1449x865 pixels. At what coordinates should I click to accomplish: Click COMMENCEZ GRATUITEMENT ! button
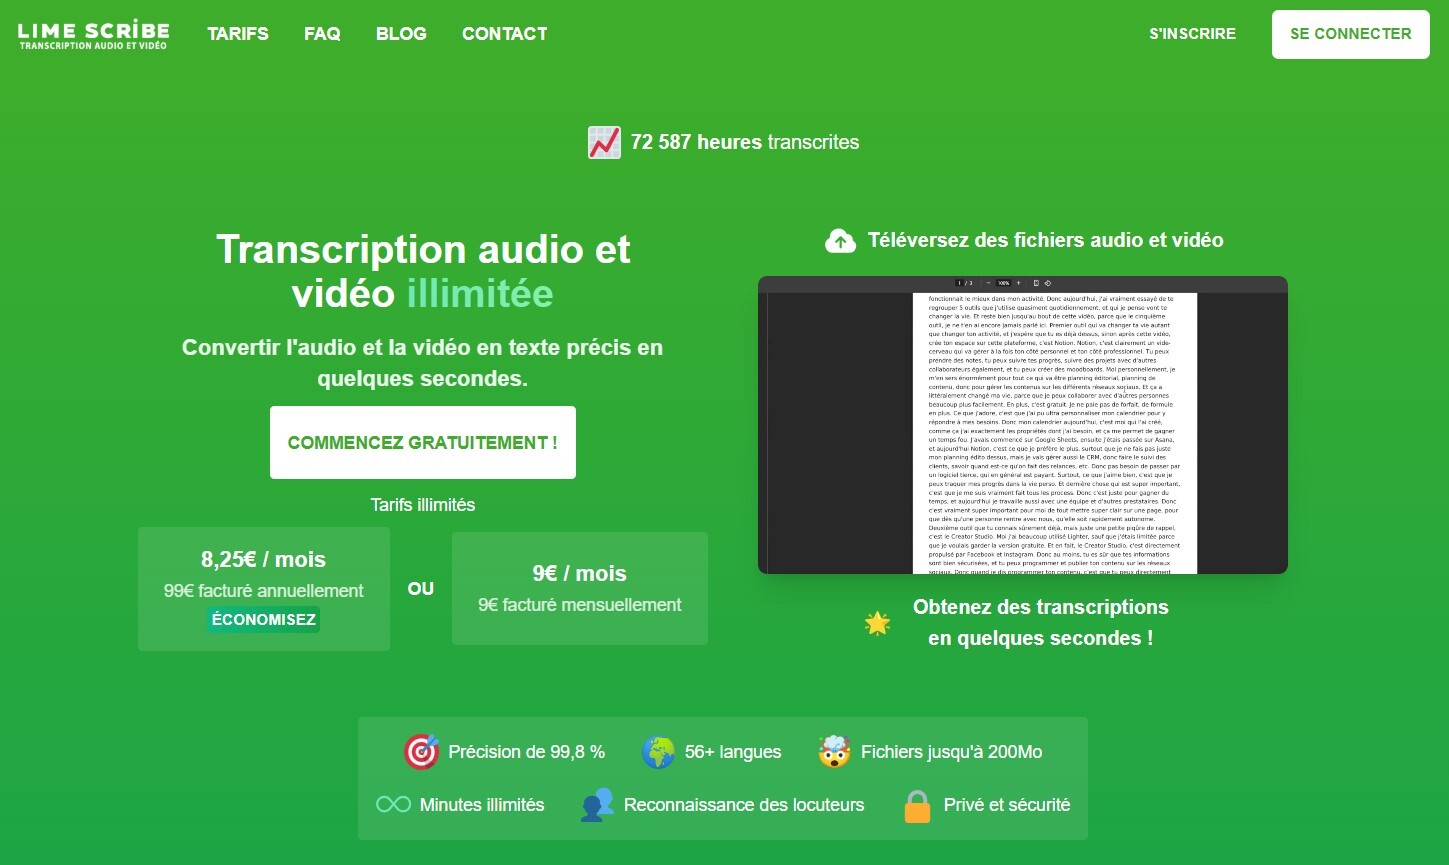pyautogui.click(x=422, y=442)
